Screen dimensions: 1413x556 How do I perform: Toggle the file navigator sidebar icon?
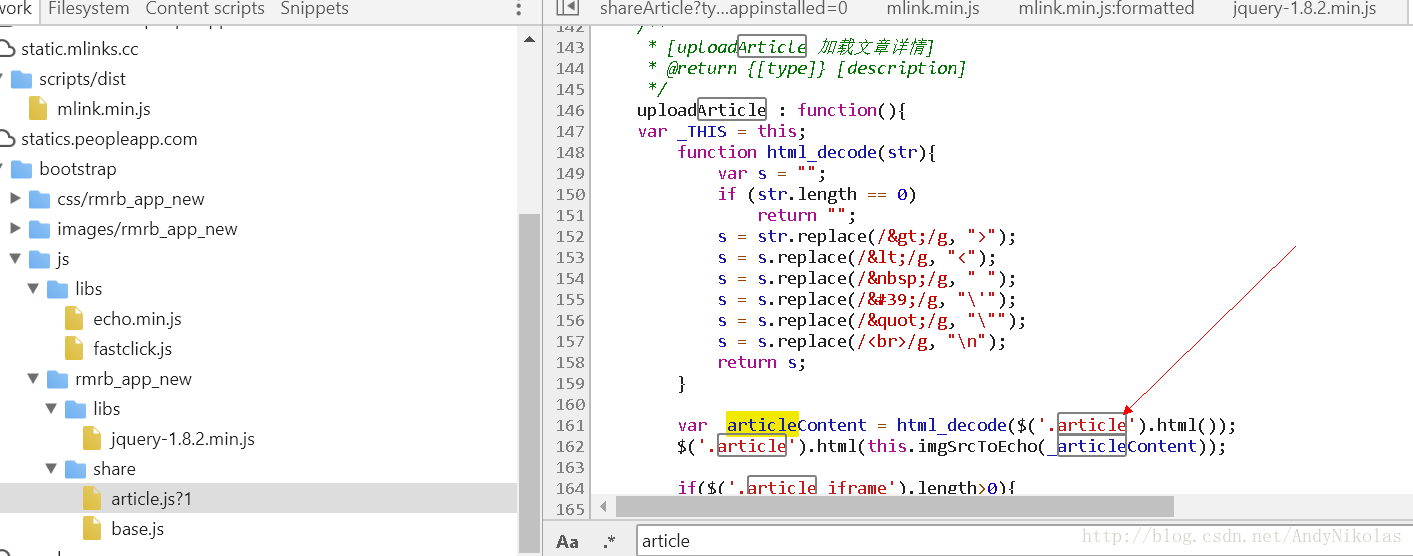click(567, 8)
